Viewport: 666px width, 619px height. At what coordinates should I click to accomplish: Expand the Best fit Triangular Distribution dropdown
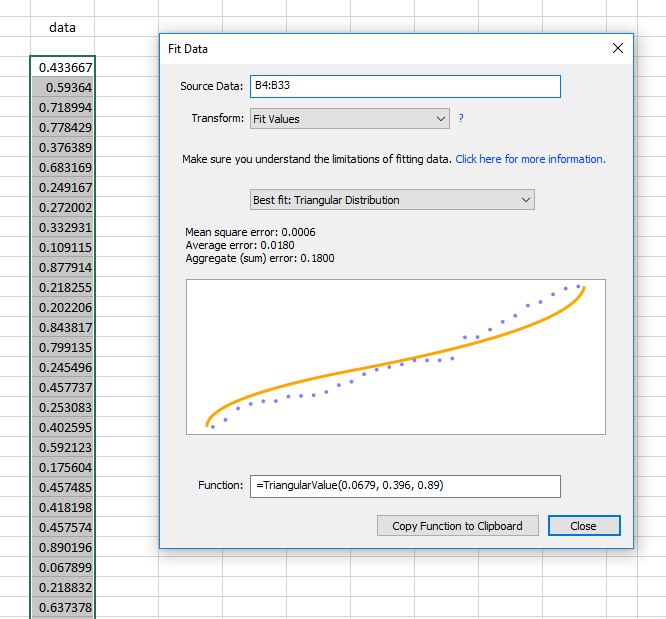(391, 200)
